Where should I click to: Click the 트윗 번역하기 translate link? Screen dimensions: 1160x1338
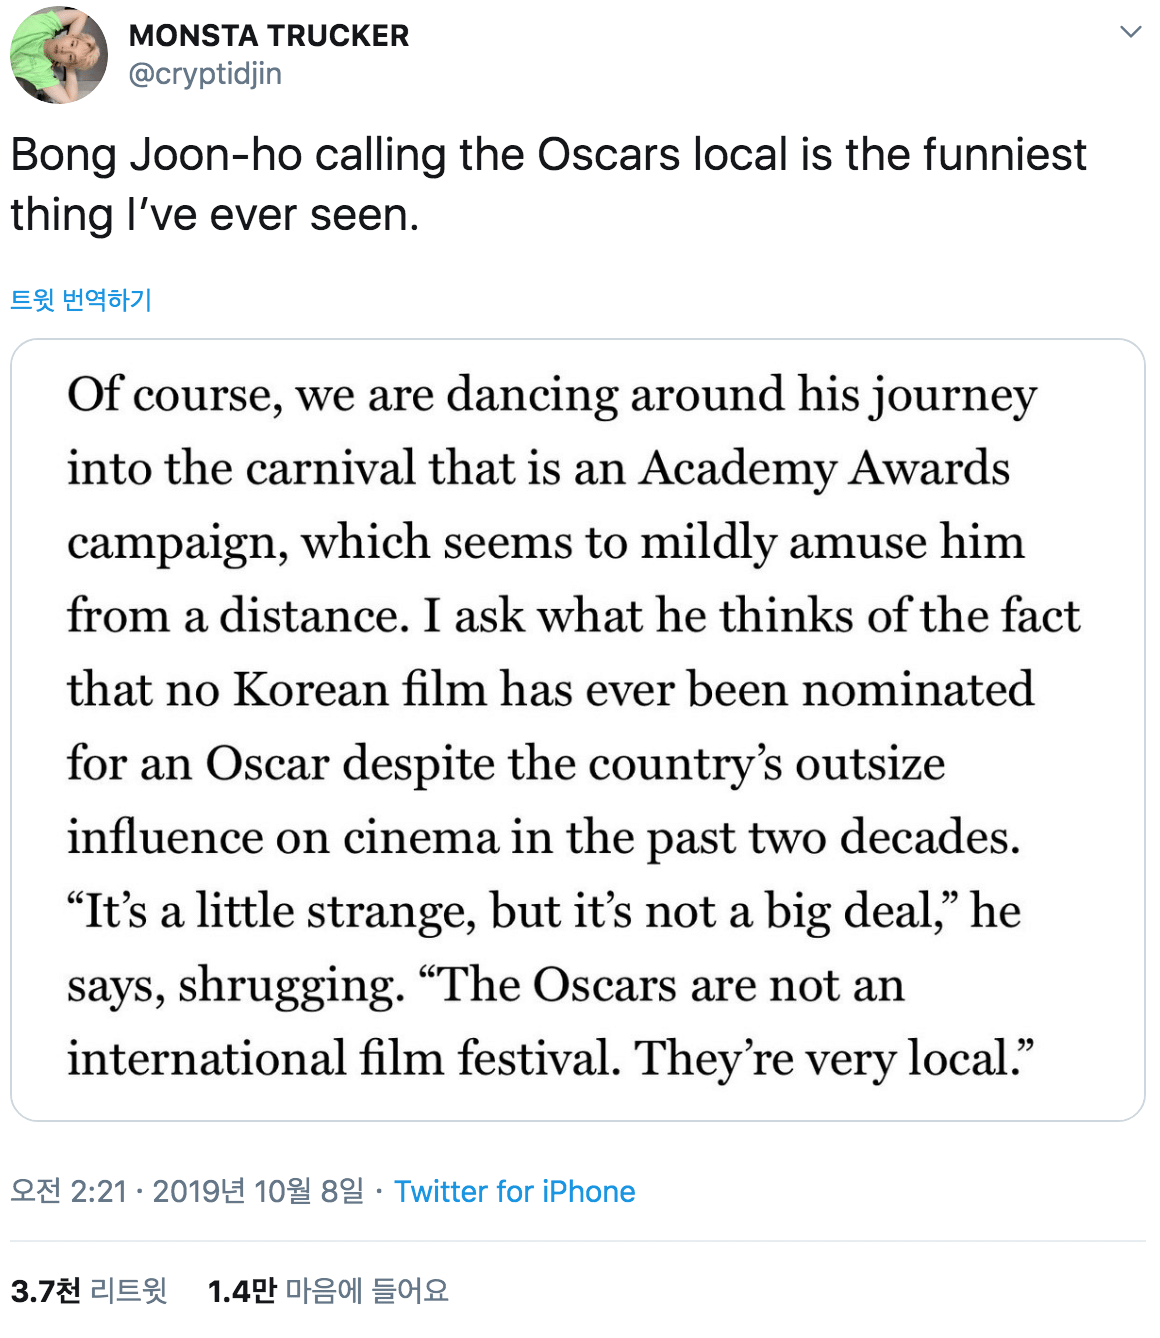81,300
